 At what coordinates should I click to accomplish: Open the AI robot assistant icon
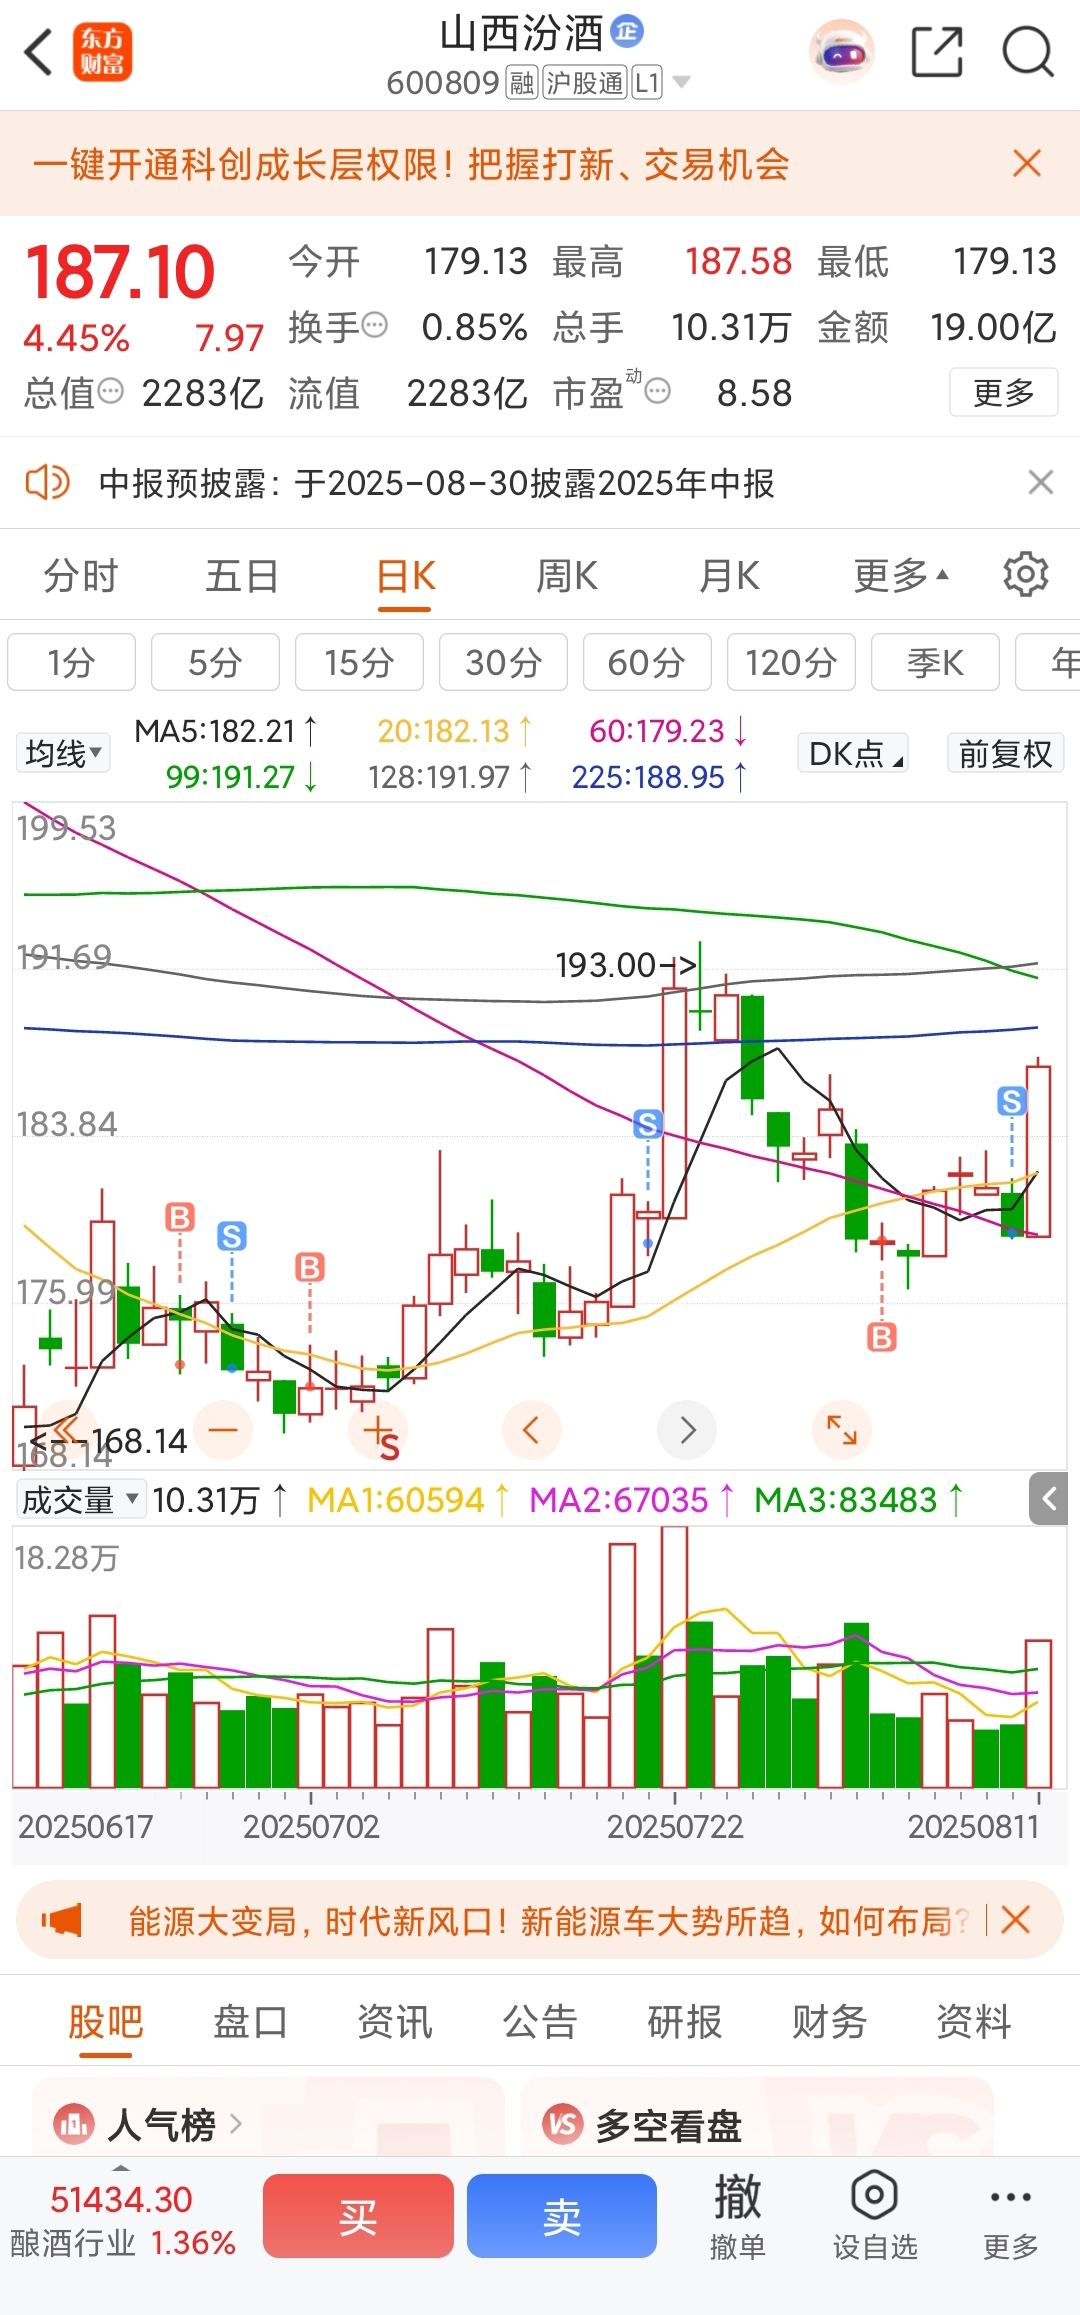pos(841,52)
